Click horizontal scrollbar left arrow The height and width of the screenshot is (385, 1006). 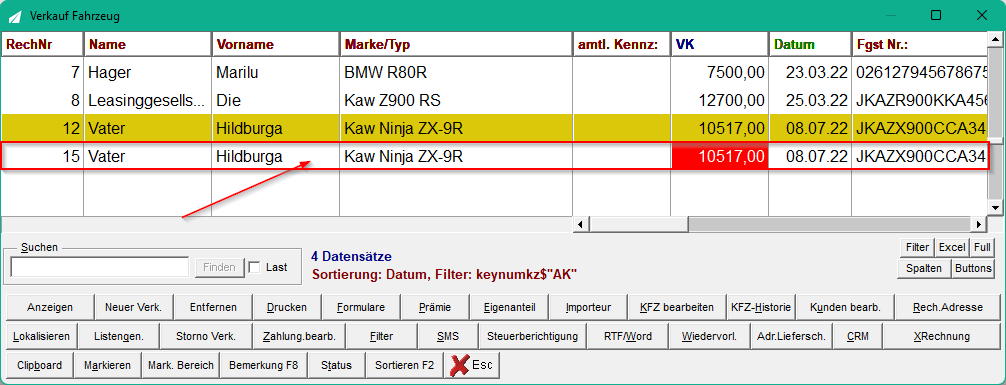pyautogui.click(x=580, y=224)
